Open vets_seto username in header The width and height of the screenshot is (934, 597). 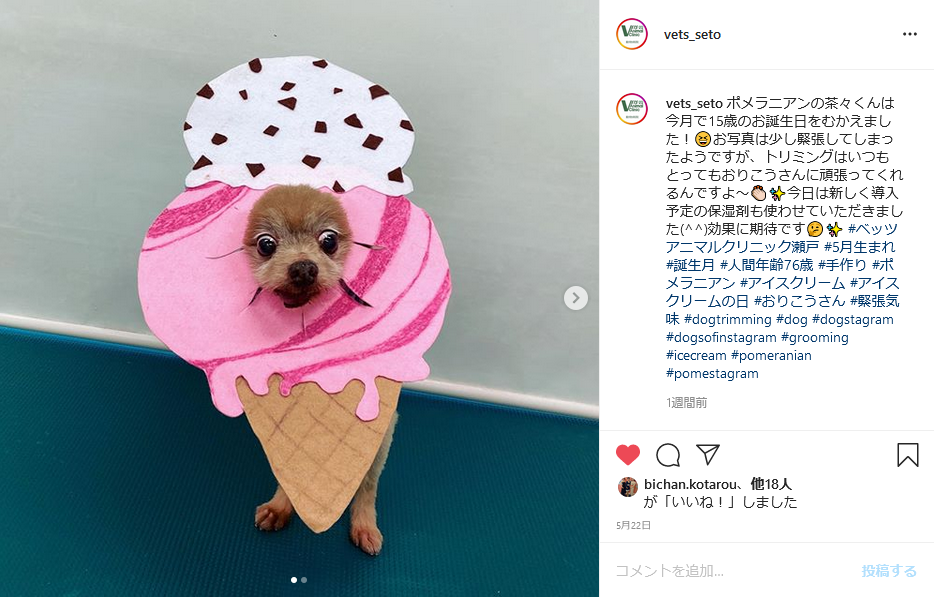[692, 35]
